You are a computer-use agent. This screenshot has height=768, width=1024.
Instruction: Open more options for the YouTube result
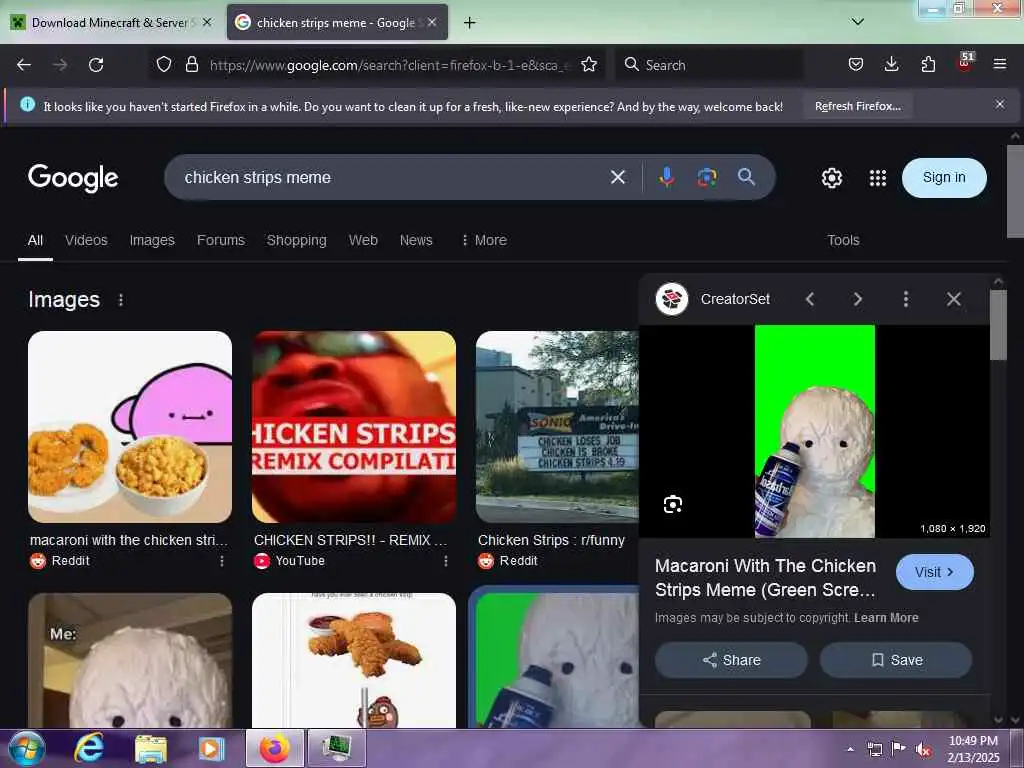coord(446,561)
